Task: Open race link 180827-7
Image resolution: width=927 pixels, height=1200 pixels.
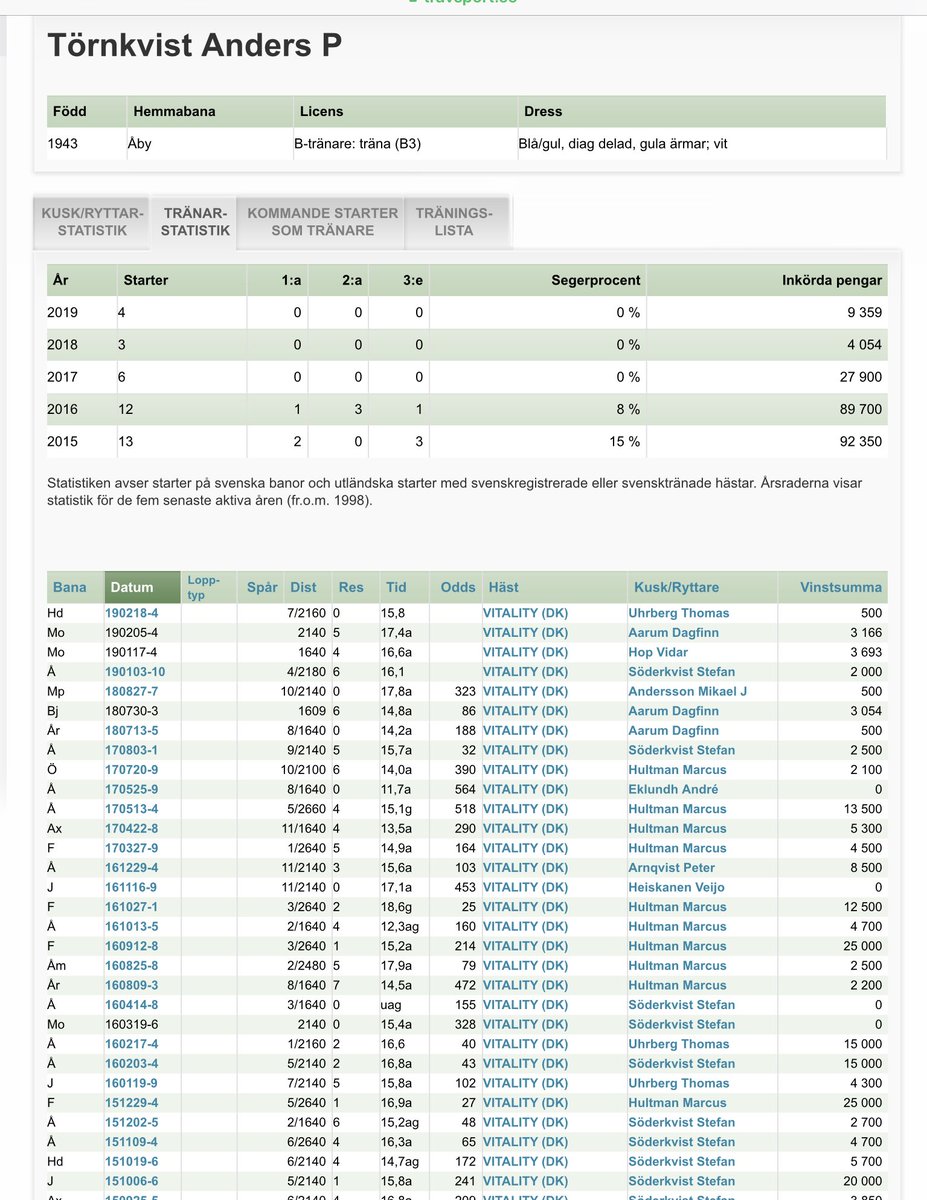Action: click(131, 691)
